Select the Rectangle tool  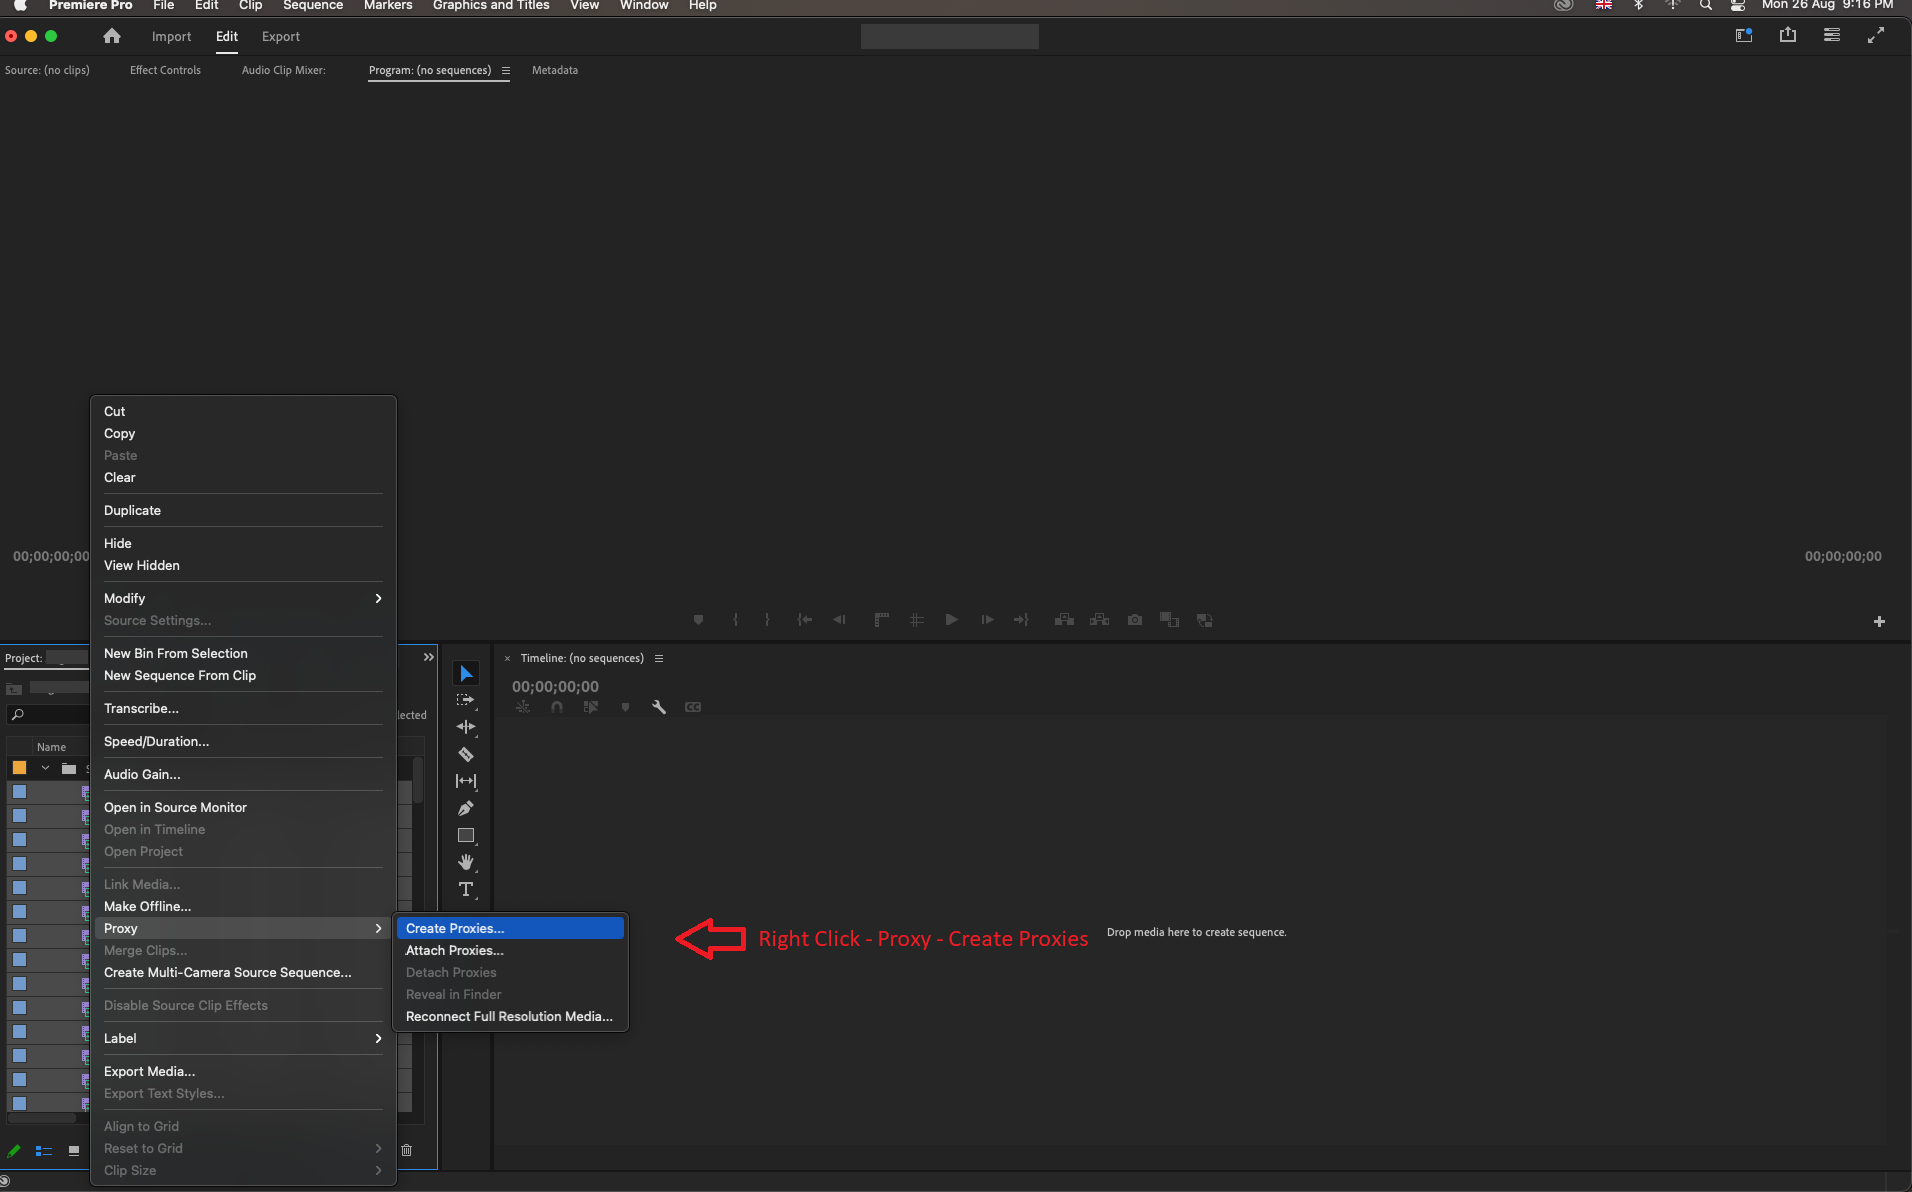pyautogui.click(x=466, y=835)
